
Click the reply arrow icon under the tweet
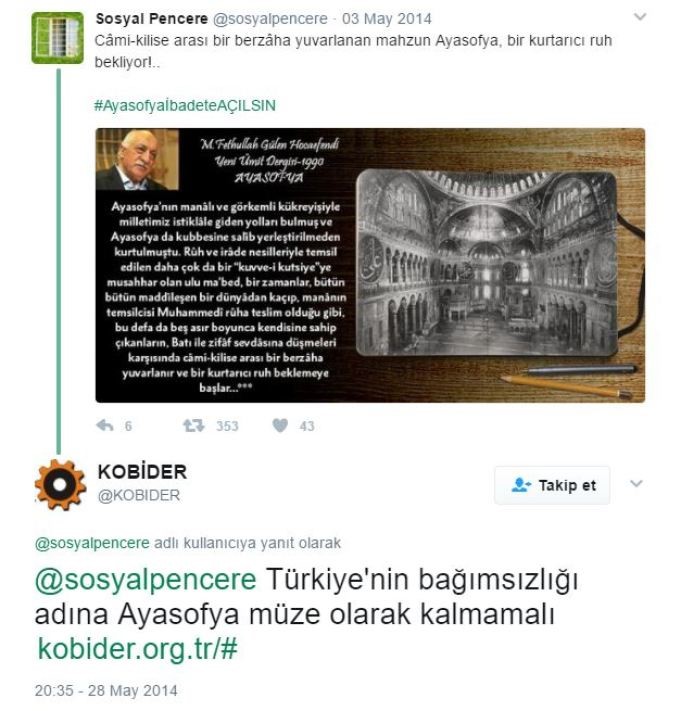tap(105, 425)
